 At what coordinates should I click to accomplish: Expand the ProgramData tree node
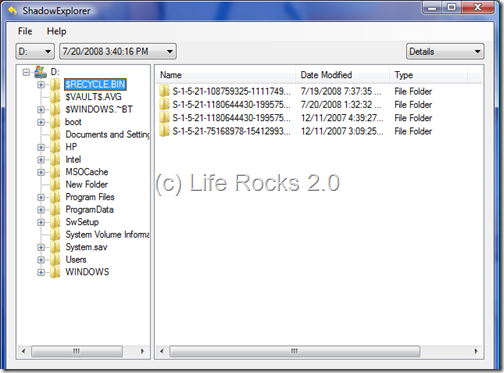point(41,210)
